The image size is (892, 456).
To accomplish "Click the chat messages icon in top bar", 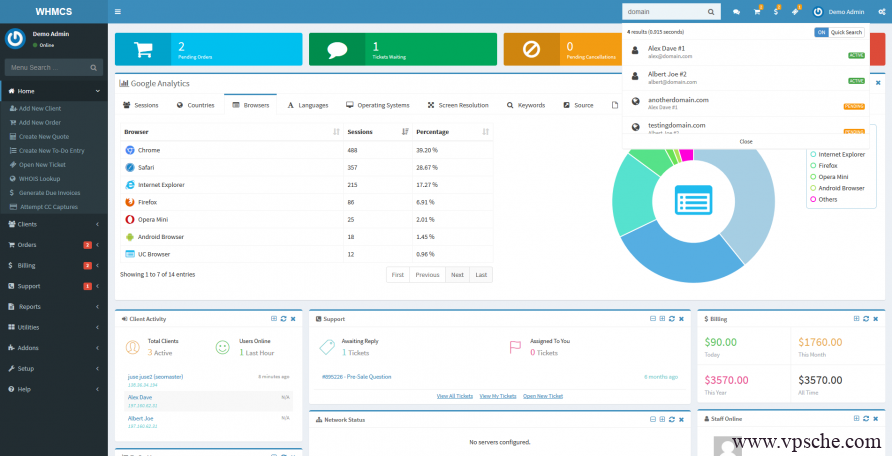I will pyautogui.click(x=736, y=12).
